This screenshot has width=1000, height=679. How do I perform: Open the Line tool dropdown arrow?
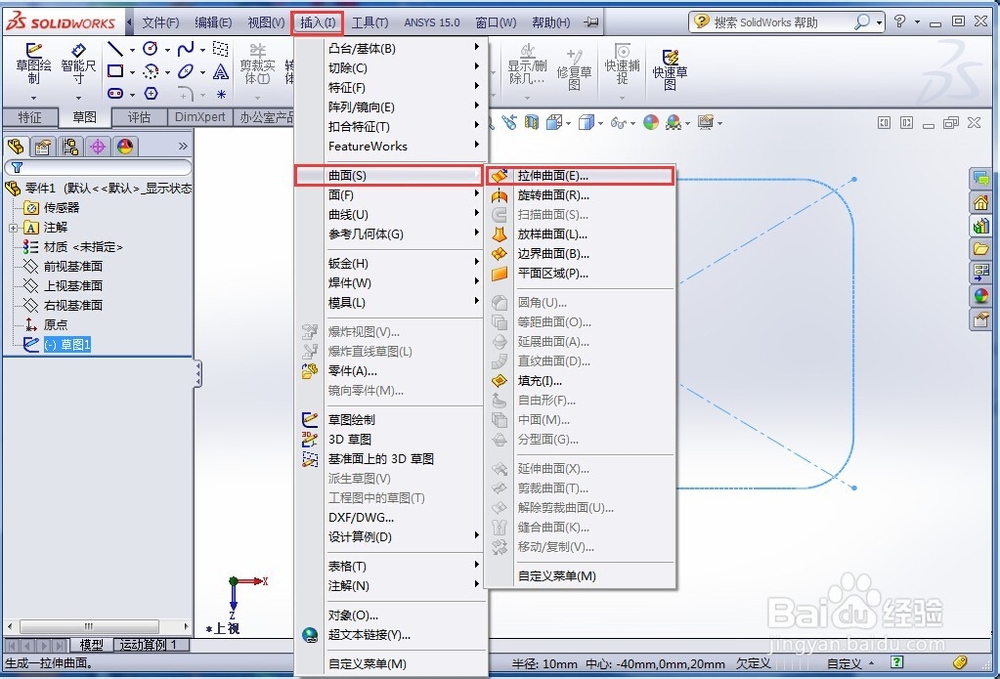[x=132, y=50]
